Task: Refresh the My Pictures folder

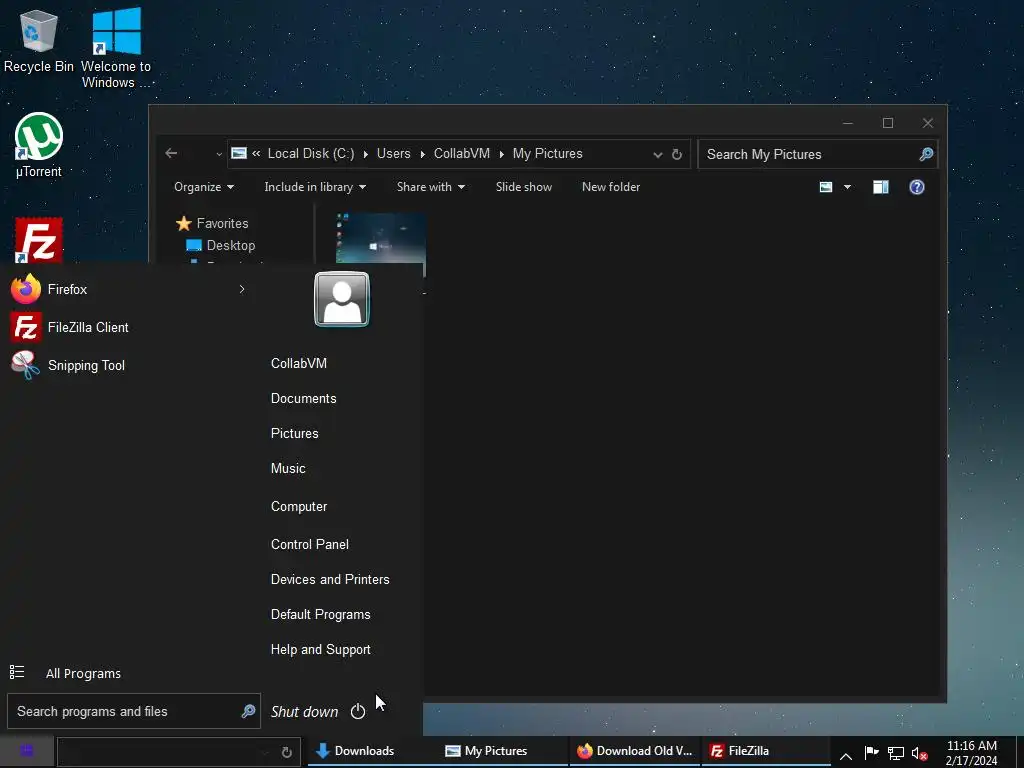Action: pos(677,154)
